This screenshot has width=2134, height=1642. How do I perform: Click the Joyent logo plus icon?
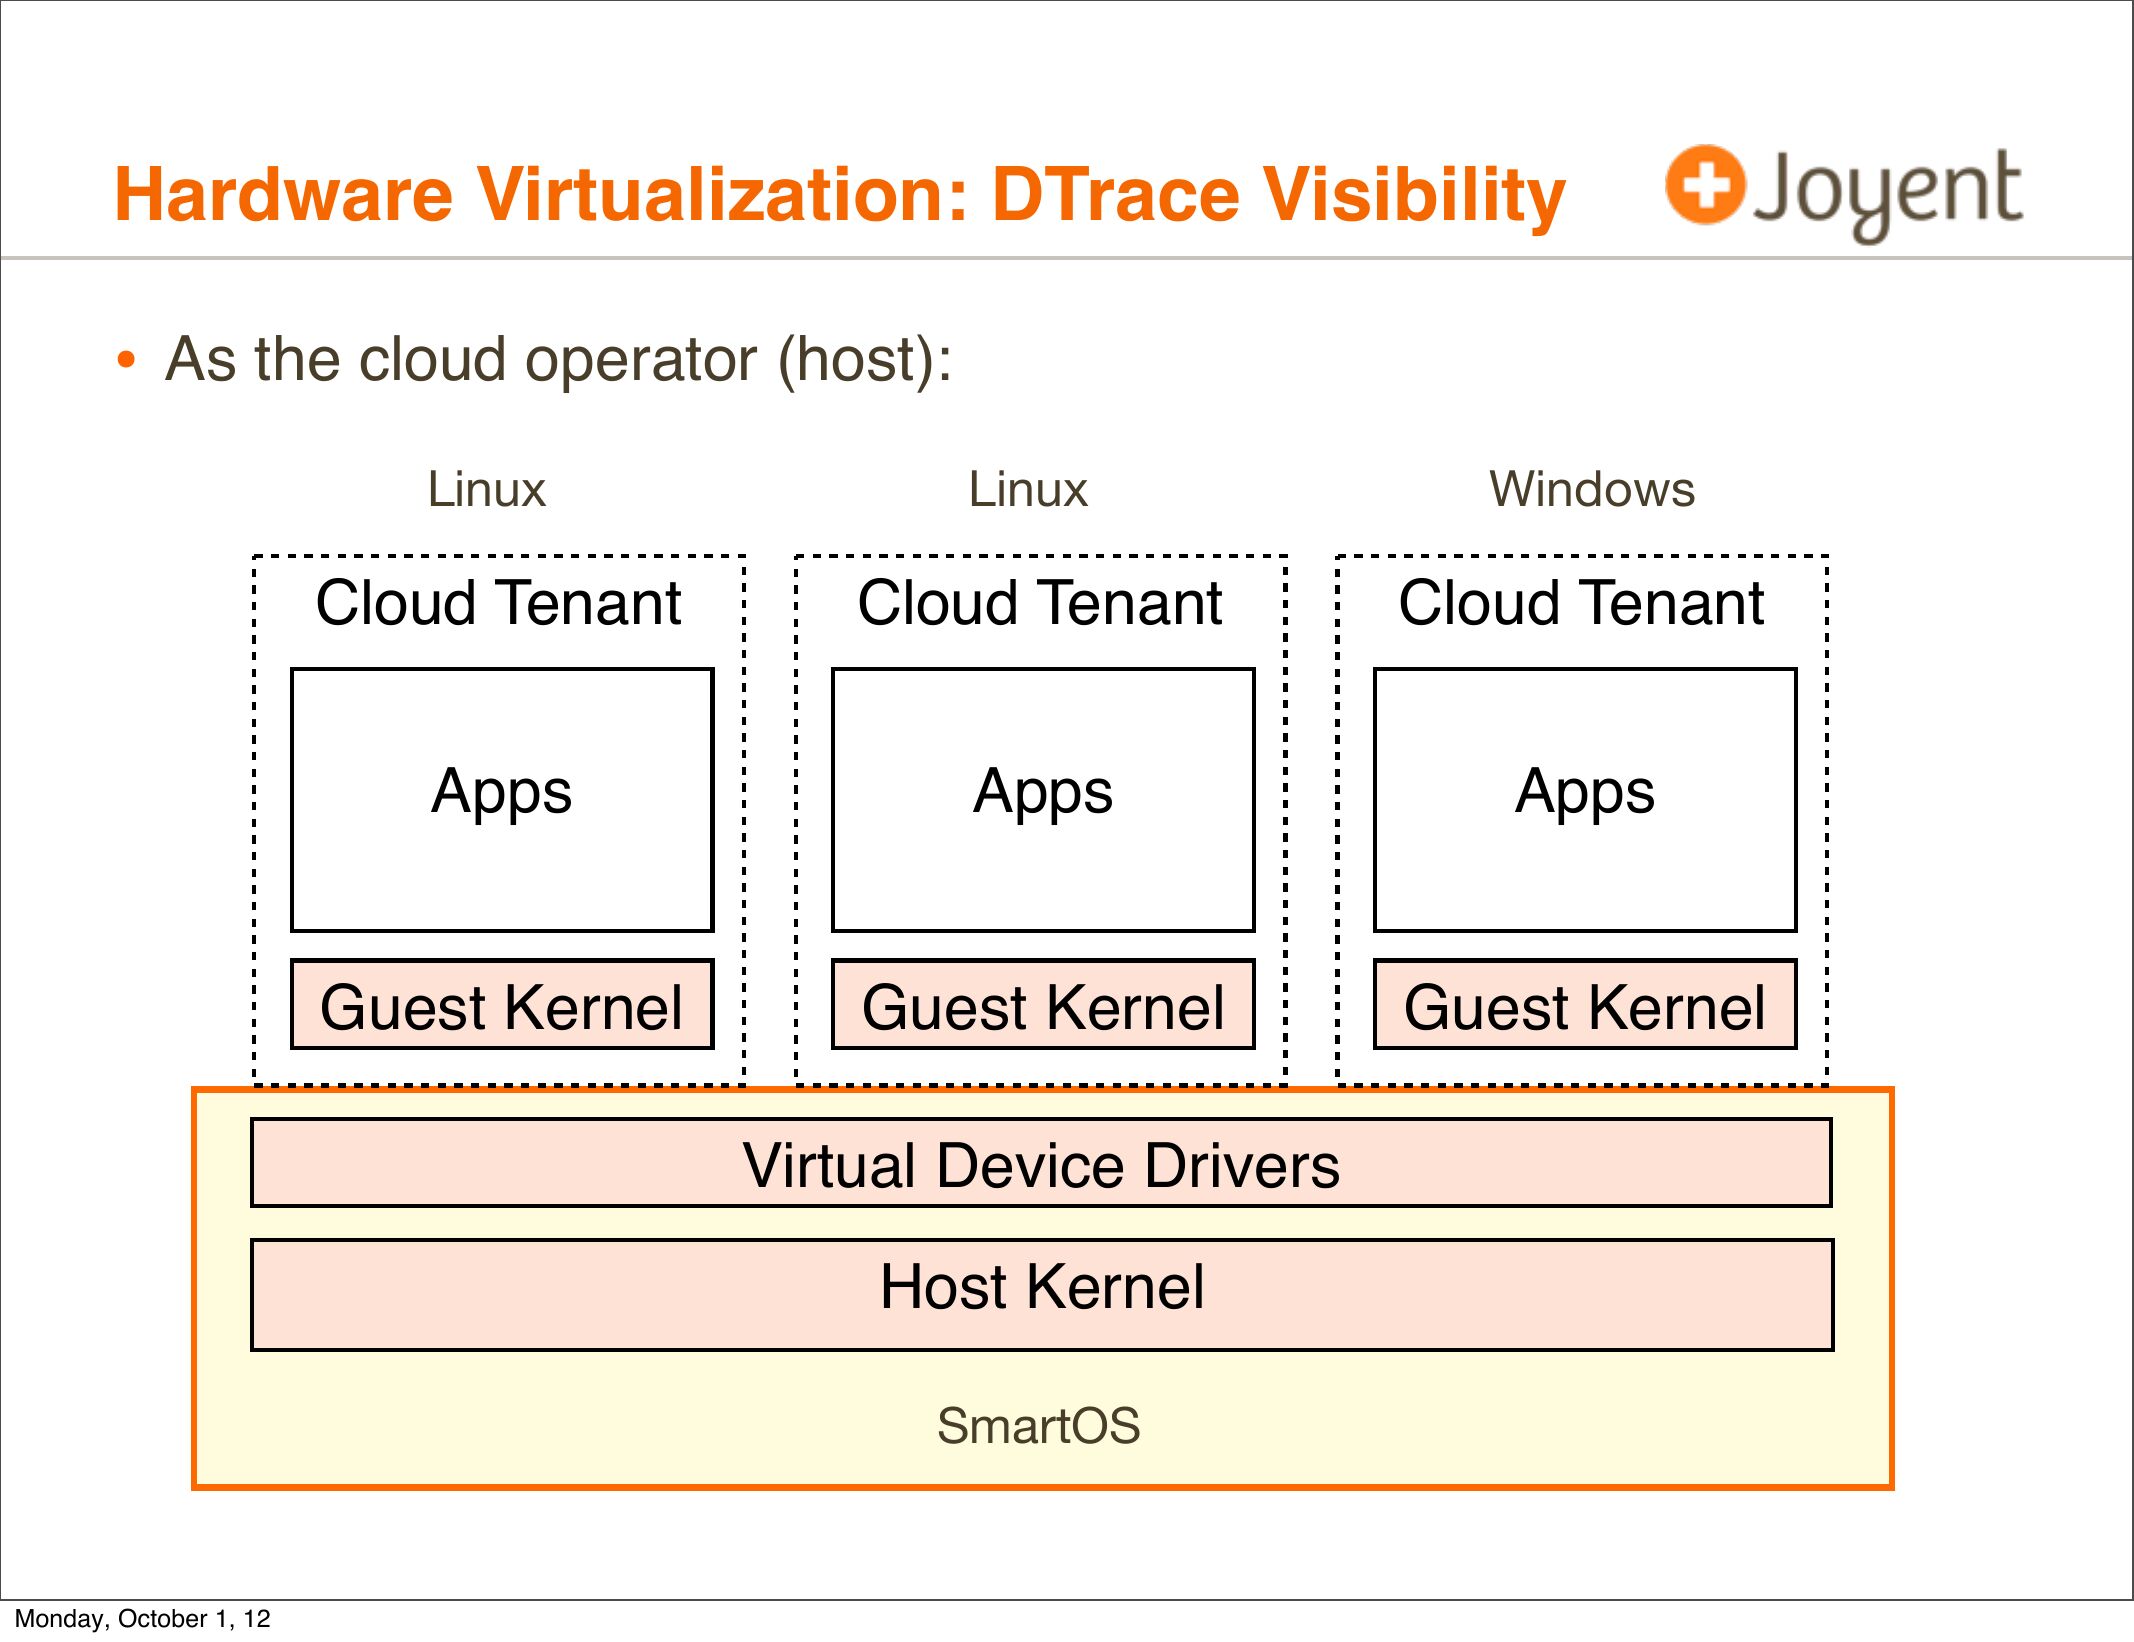pos(1704,185)
